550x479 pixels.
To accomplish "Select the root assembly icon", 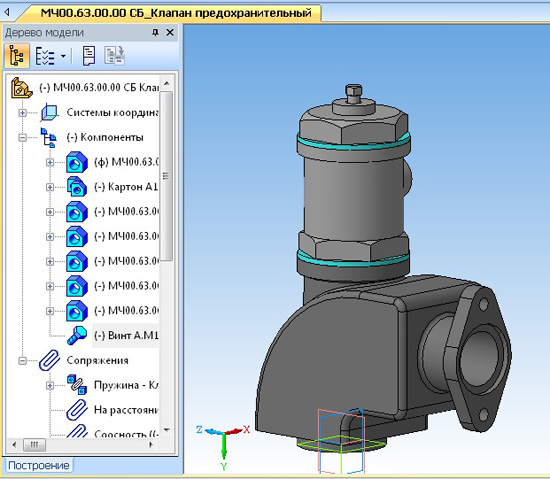I will [x=21, y=88].
